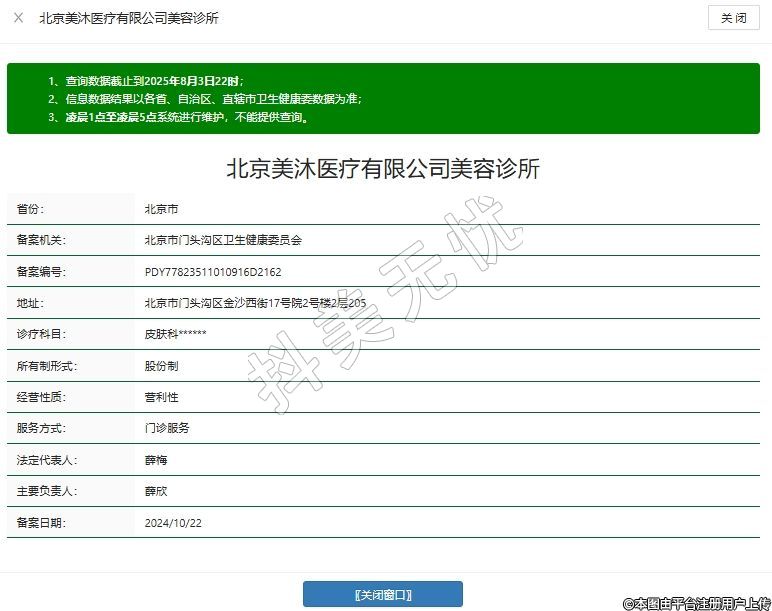Select the 省份 value 北京市
The width and height of the screenshot is (772, 611).
point(161,210)
